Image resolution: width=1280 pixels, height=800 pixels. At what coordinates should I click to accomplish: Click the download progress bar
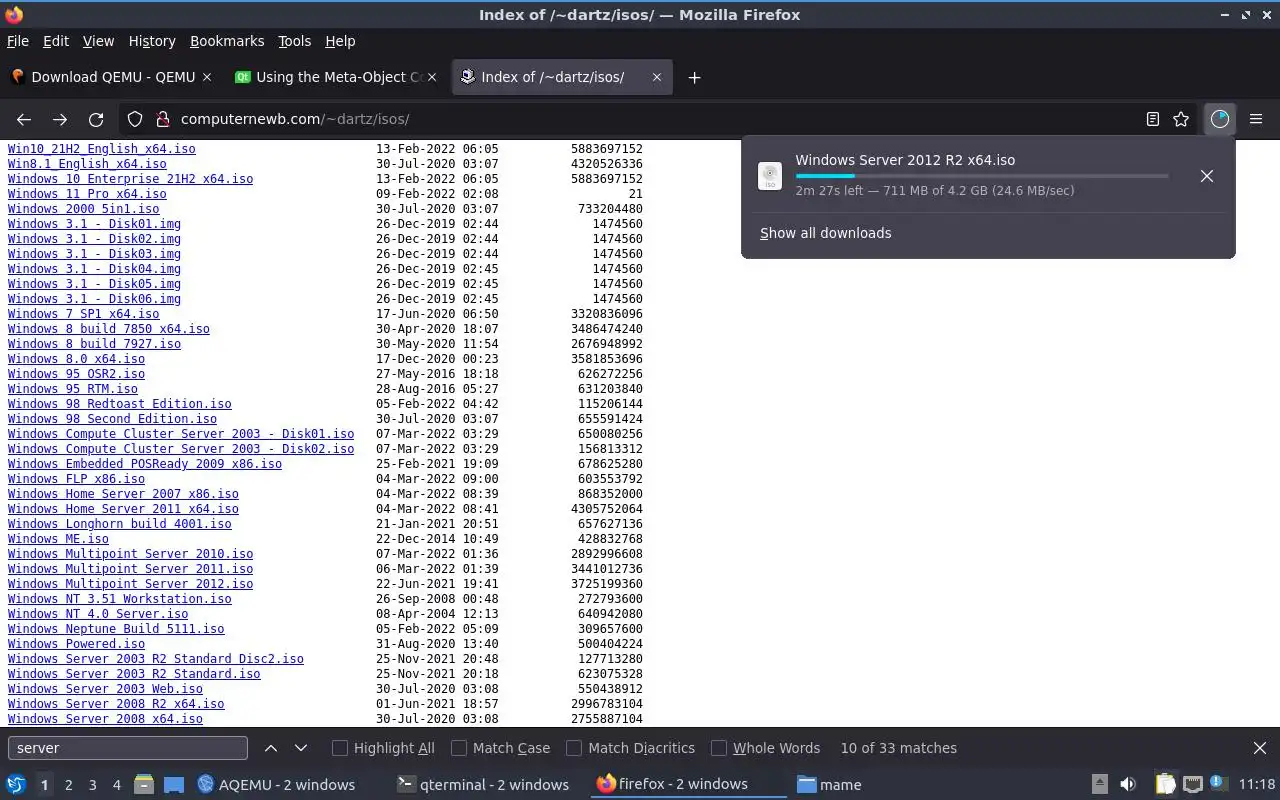pyautogui.click(x=982, y=176)
